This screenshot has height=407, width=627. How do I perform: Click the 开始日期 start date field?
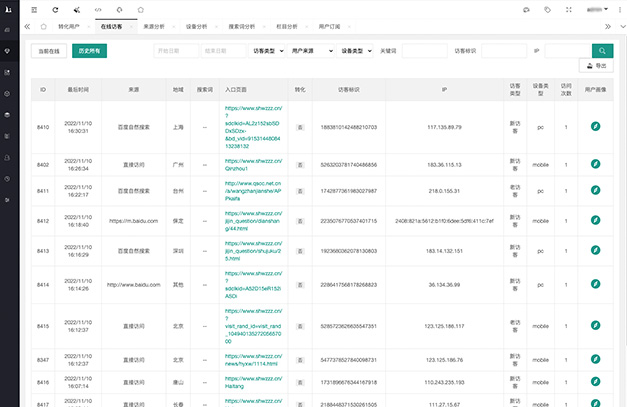[174, 50]
